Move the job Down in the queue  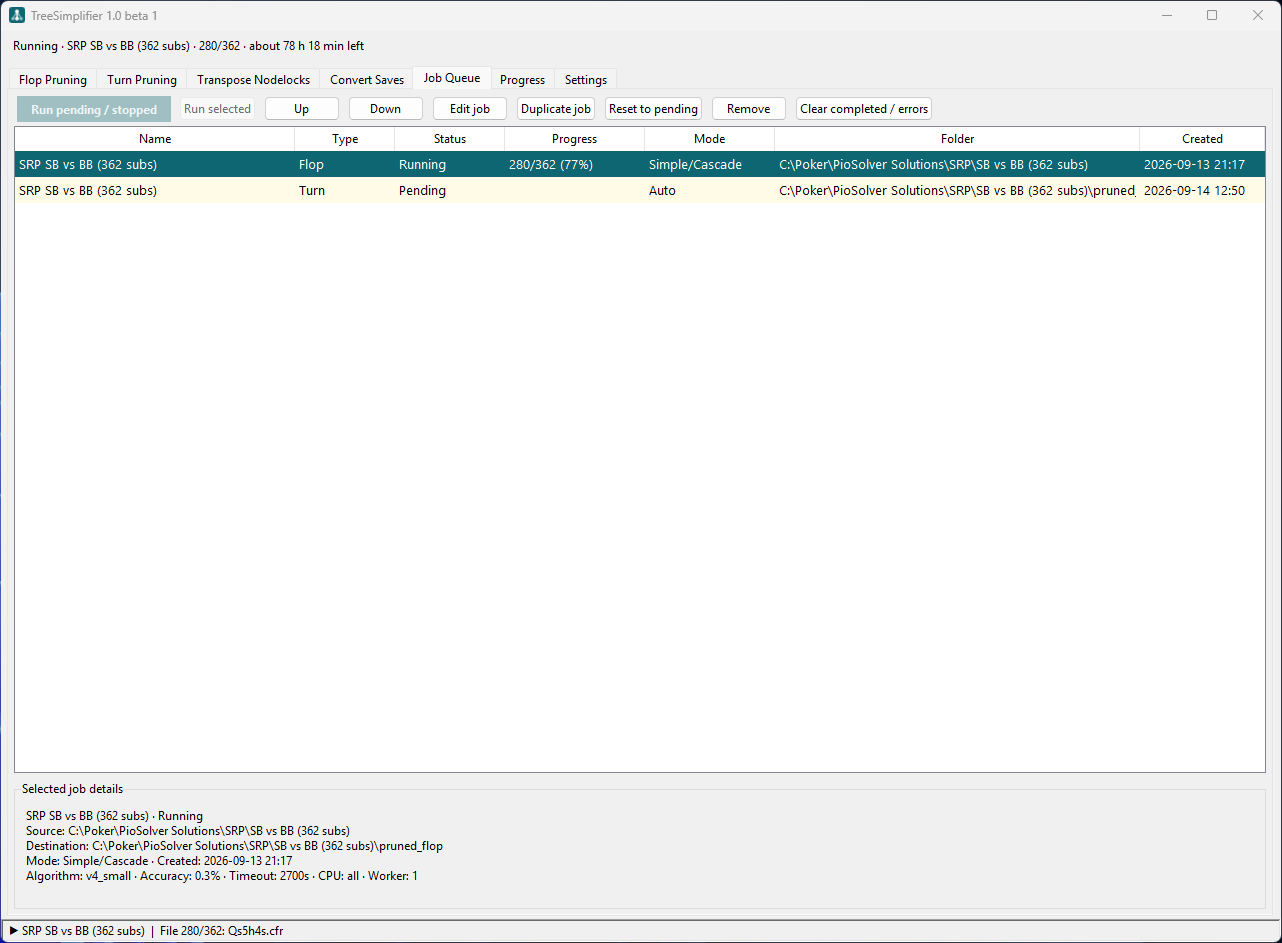coord(386,109)
